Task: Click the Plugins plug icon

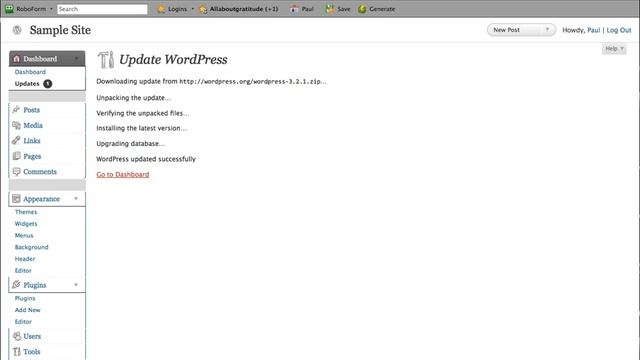Action: 16,284
